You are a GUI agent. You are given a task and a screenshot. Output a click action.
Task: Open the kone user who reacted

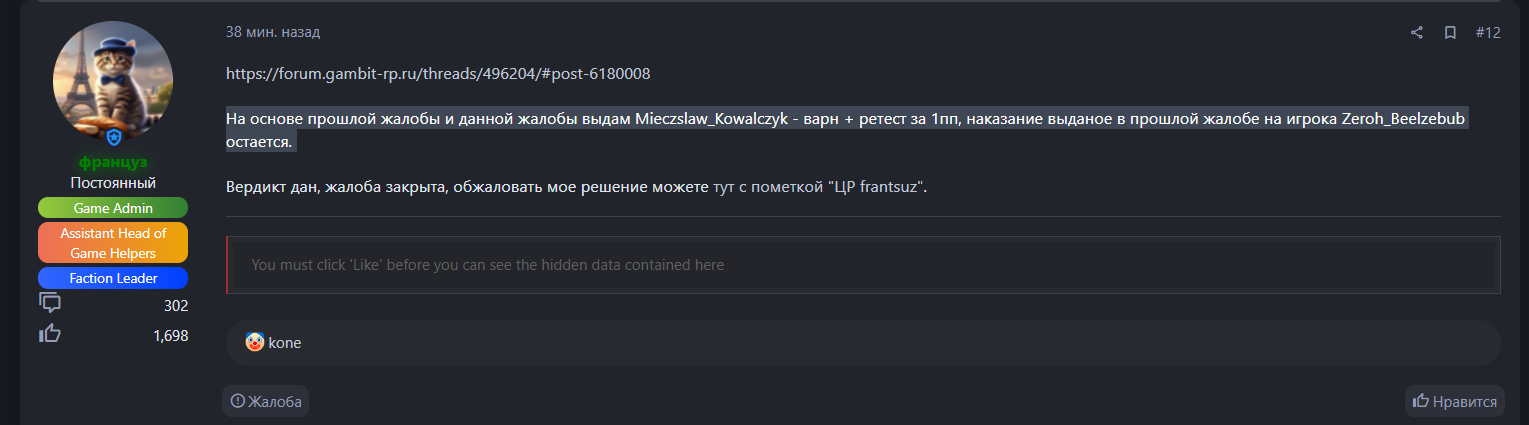tap(285, 343)
